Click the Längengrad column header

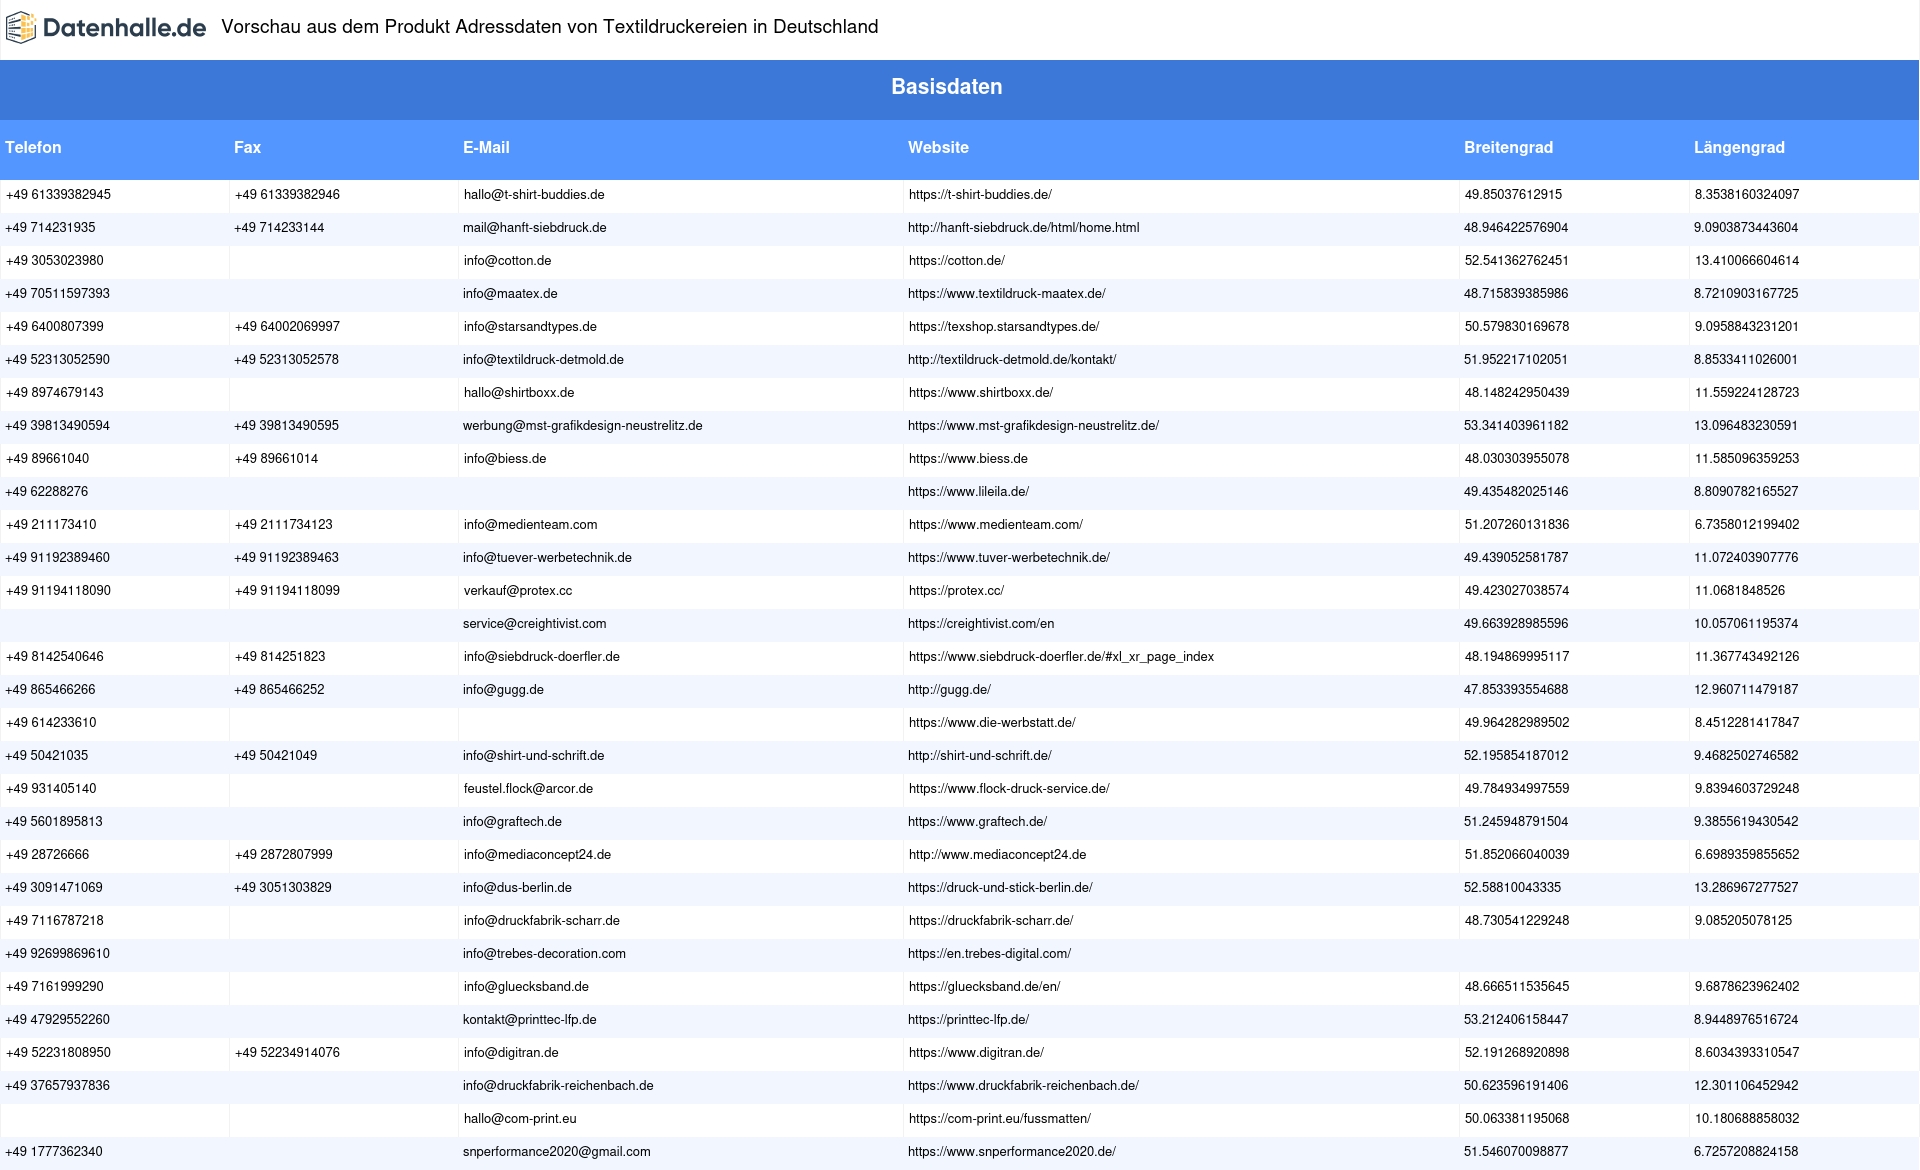(x=1739, y=148)
